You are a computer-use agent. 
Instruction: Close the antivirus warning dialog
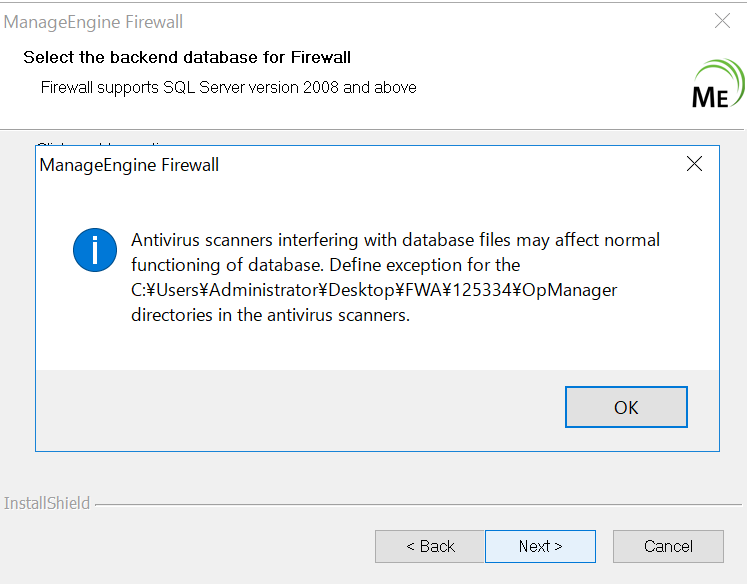[x=694, y=165]
